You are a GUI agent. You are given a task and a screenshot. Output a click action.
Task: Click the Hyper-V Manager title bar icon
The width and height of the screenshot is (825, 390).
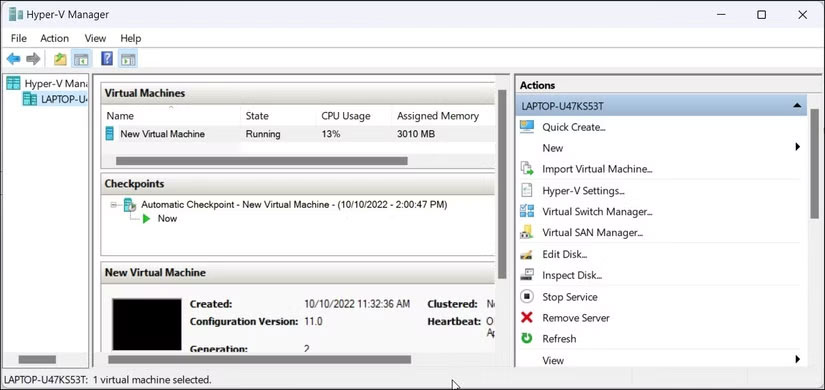click(16, 14)
